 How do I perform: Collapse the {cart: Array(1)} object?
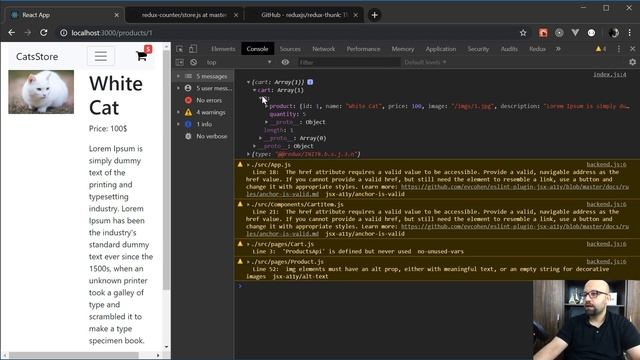[x=248, y=82]
